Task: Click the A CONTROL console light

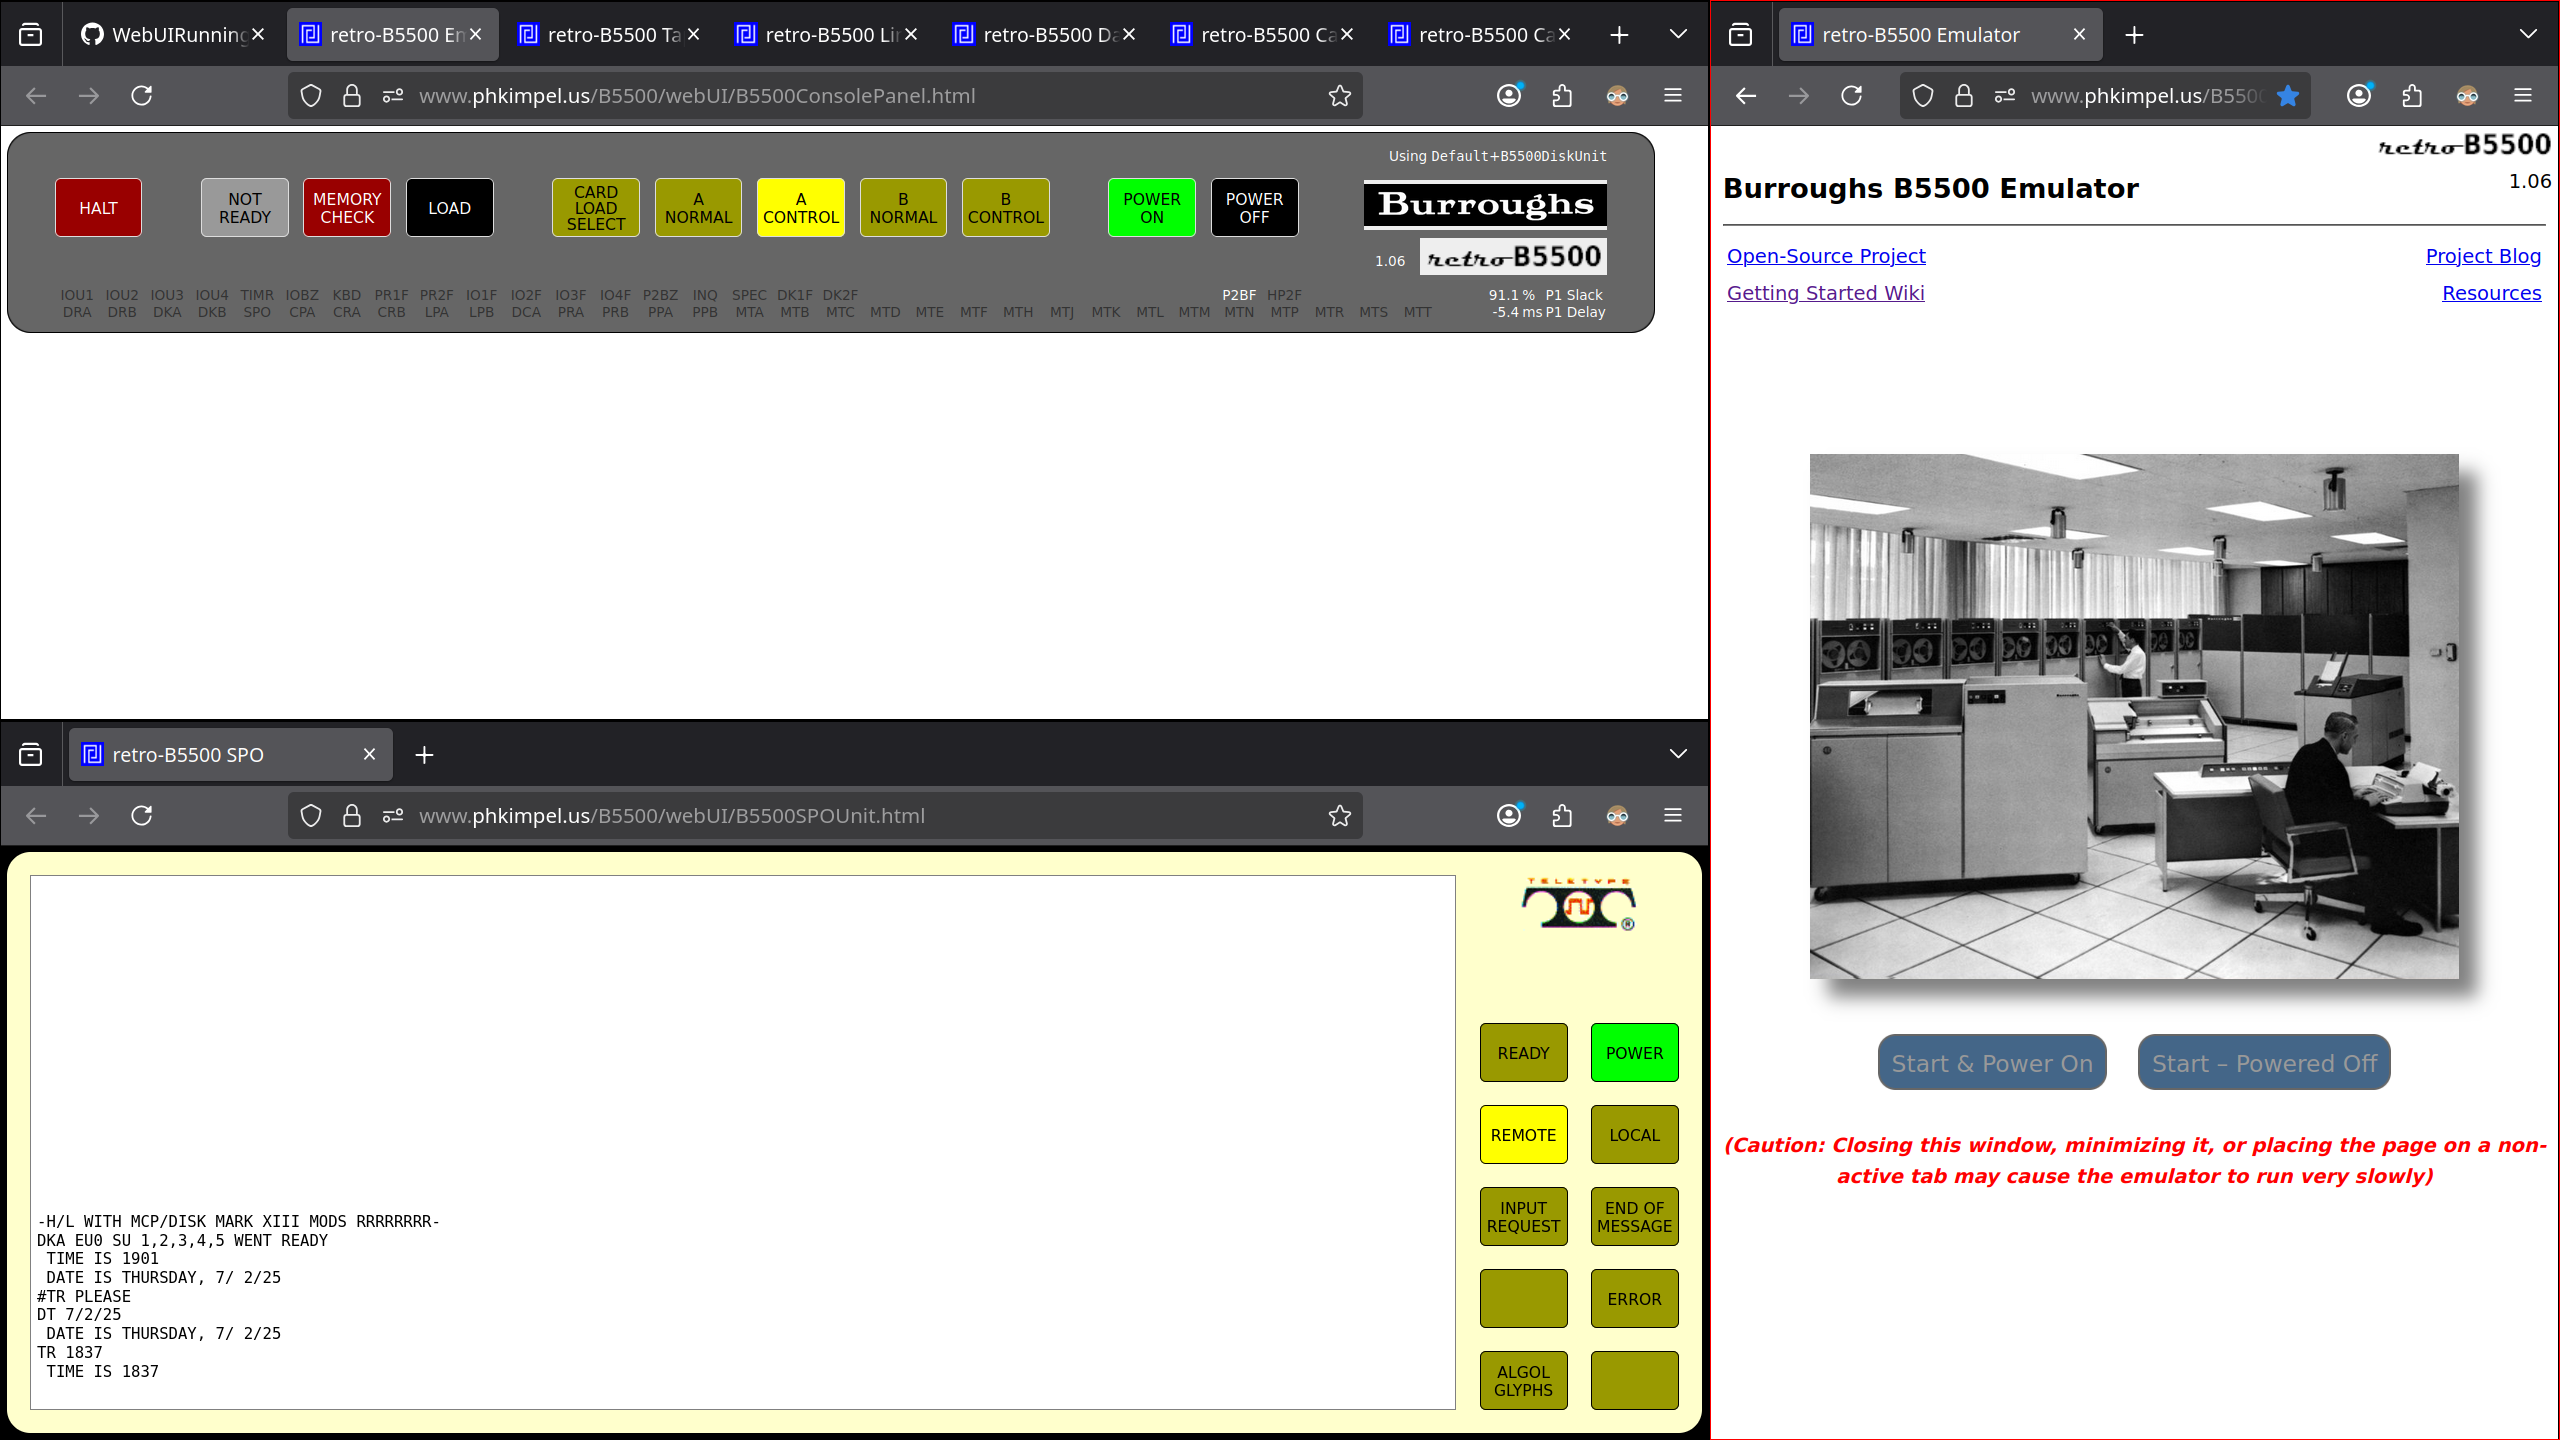Action: click(801, 208)
